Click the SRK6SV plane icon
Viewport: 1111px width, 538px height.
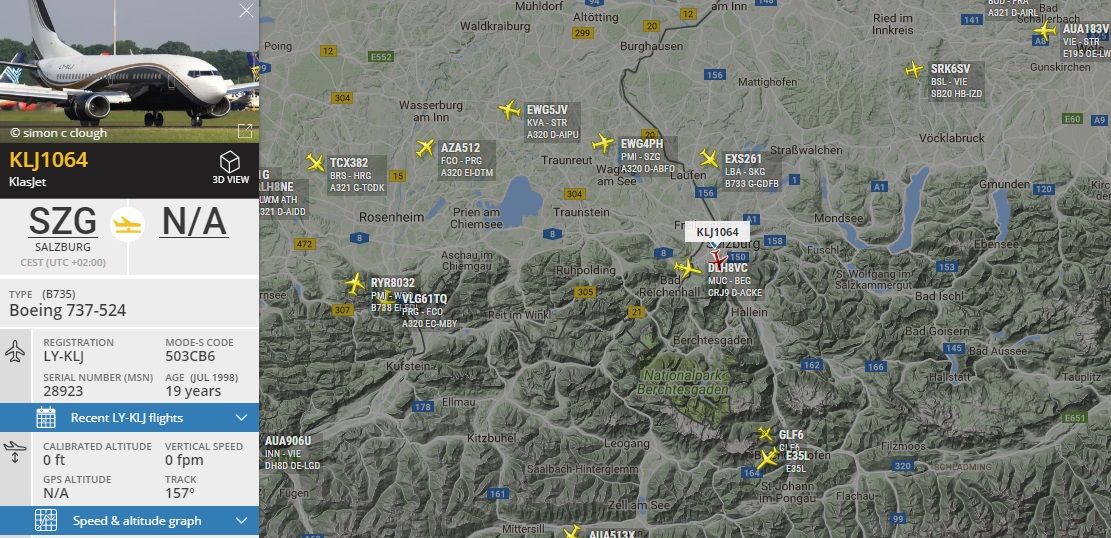coord(915,69)
